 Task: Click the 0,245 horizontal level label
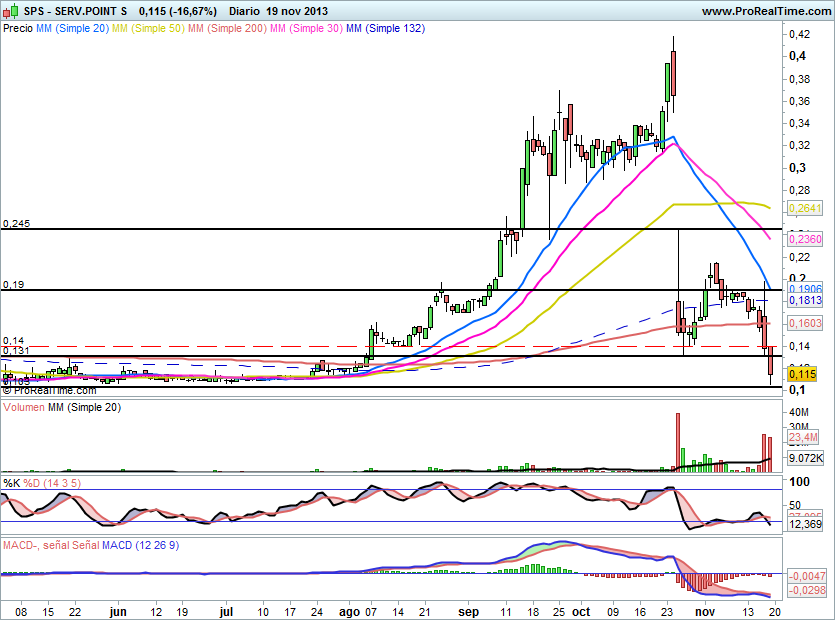[16, 224]
